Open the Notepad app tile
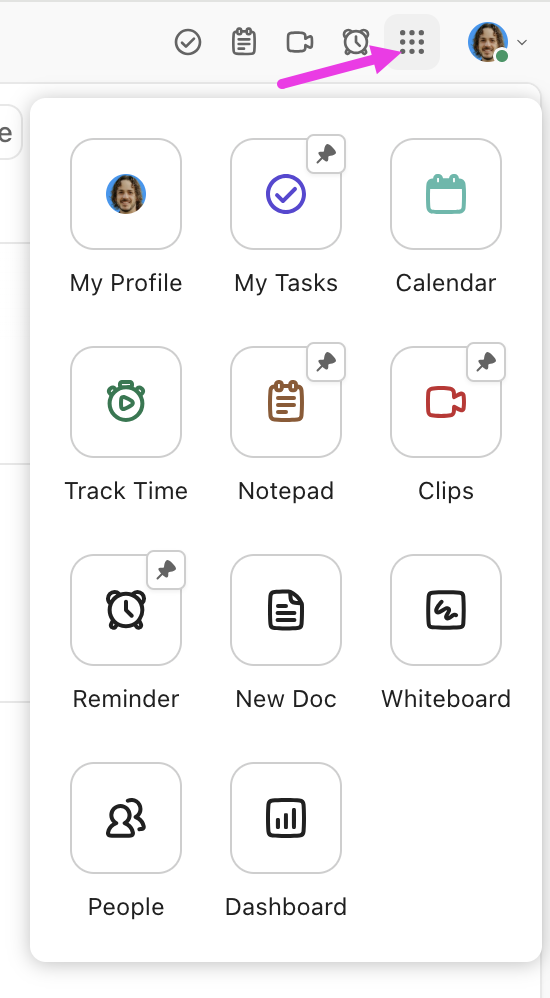The width and height of the screenshot is (550, 998). coord(286,402)
